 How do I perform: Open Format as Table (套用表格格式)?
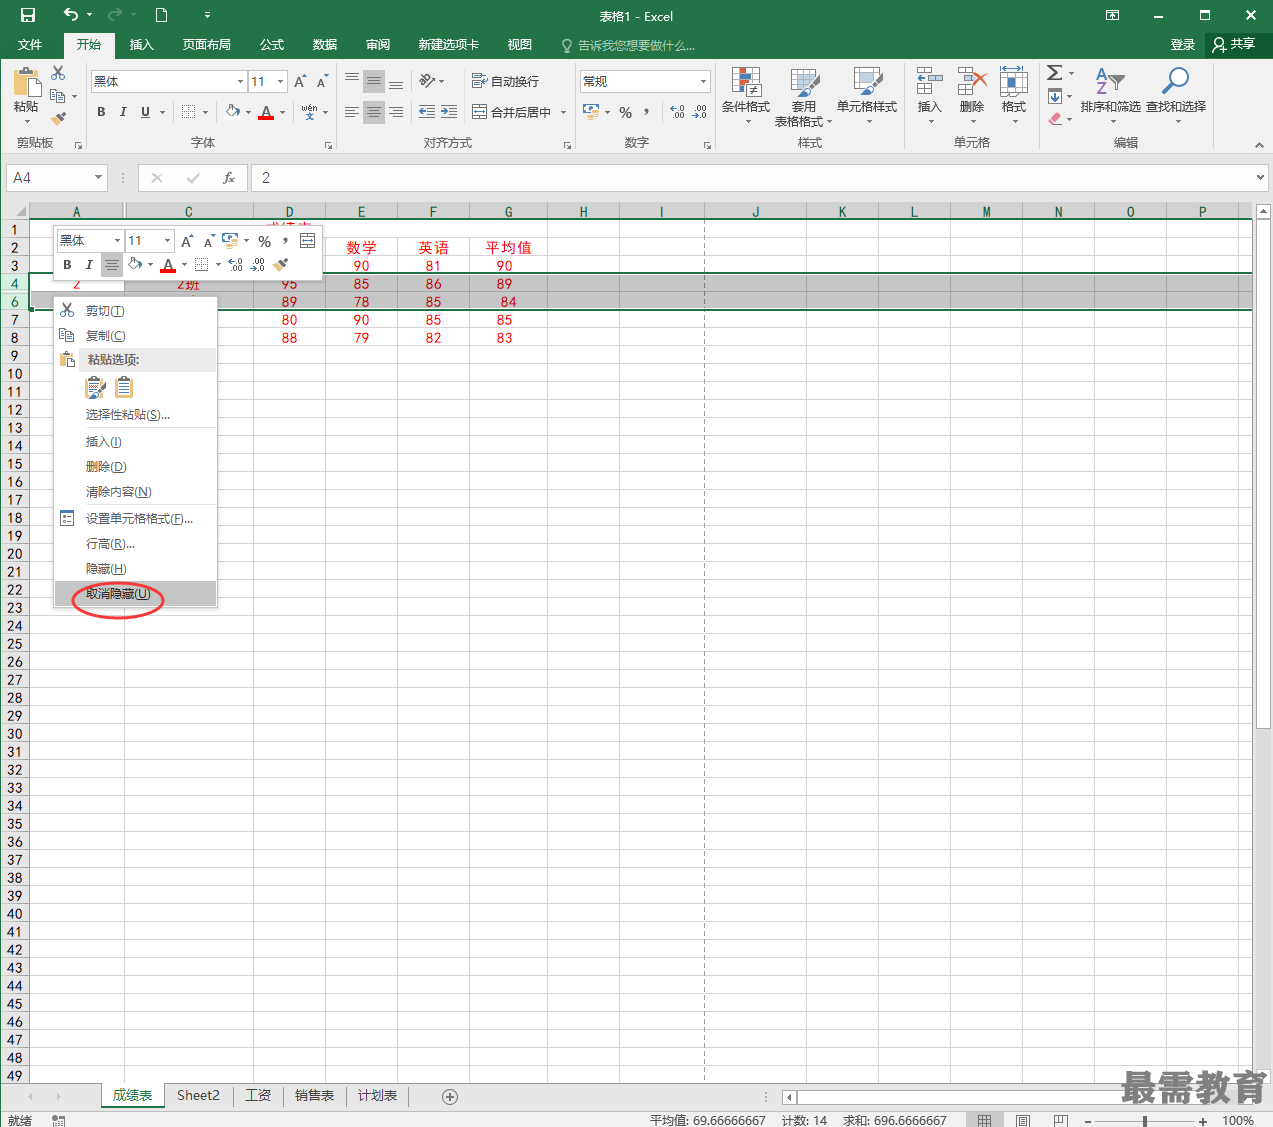804,96
